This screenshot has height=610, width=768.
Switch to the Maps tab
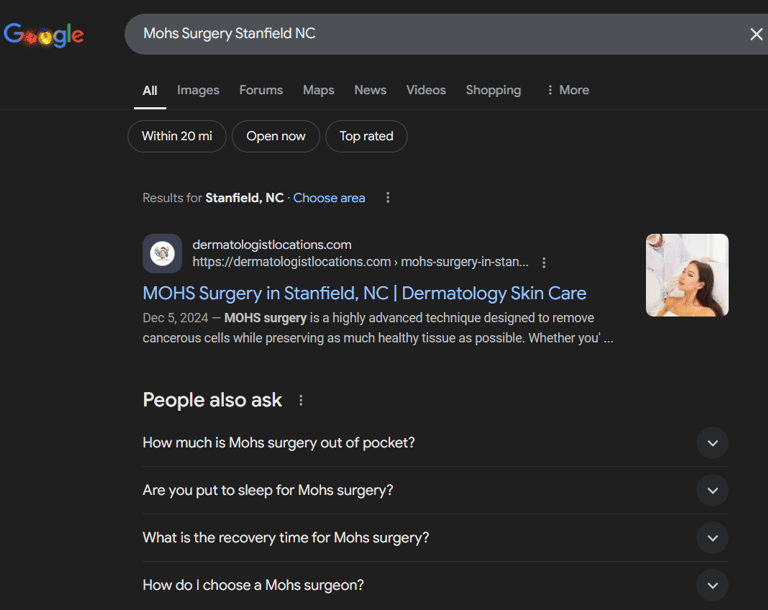(318, 90)
